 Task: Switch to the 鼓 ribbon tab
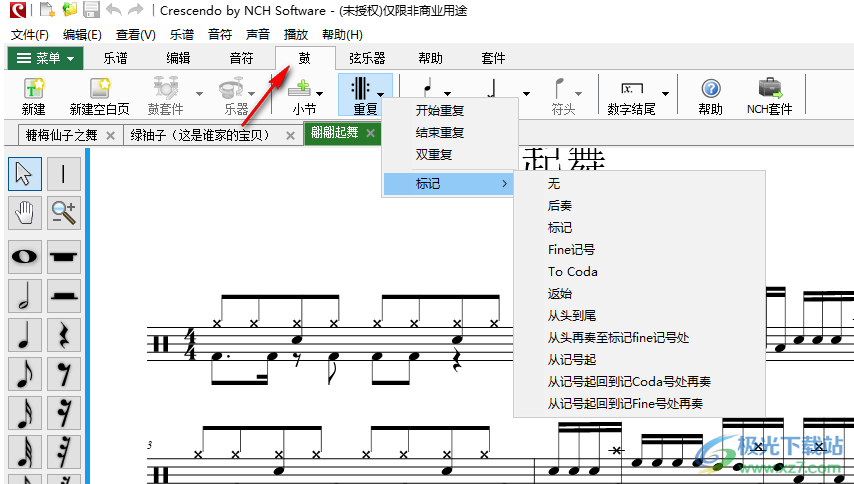305,58
